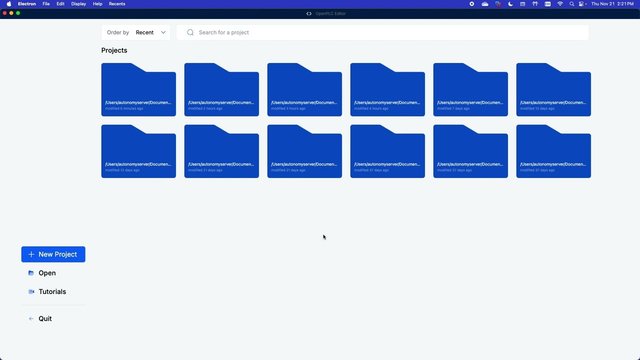Open Wi-Fi status icon in menu bar
640x360 pixels.
tap(560, 4)
